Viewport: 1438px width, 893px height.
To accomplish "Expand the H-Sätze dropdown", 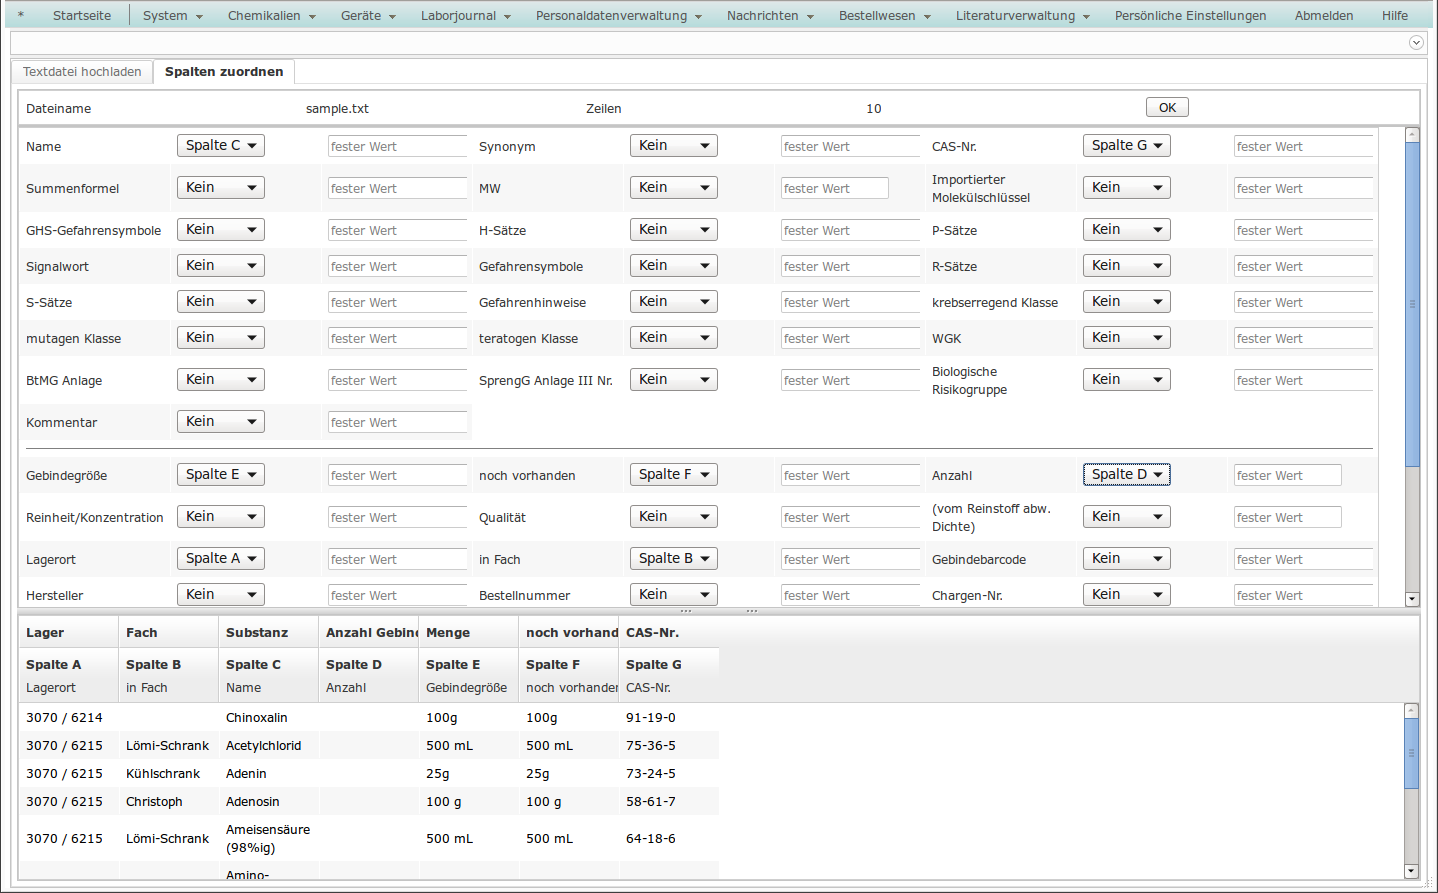I will pyautogui.click(x=674, y=230).
